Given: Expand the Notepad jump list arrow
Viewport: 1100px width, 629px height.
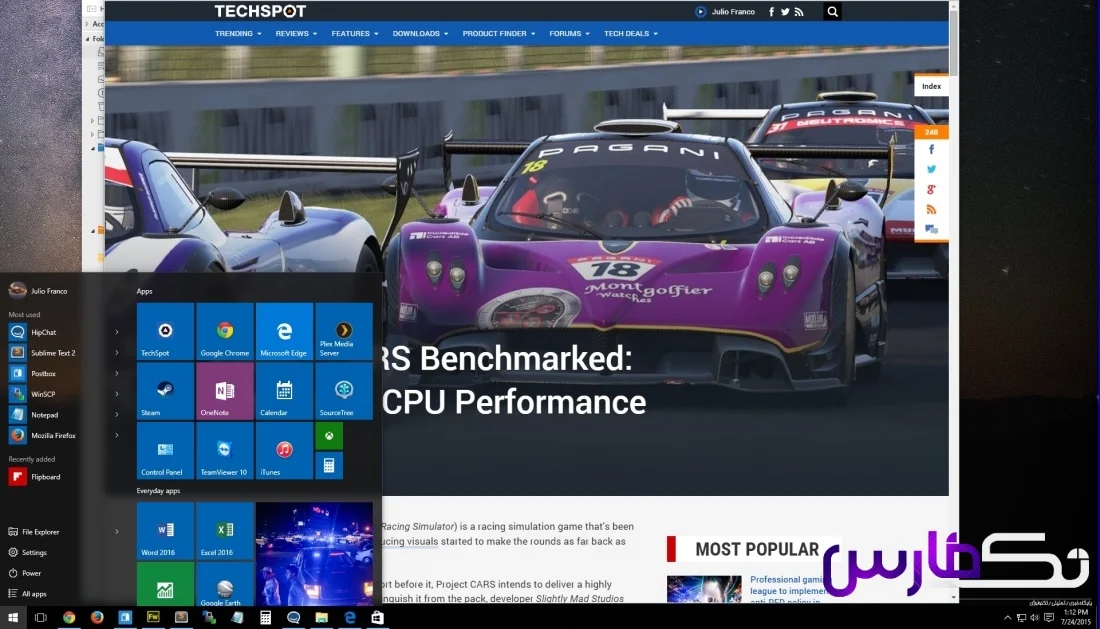Looking at the screenshot, I should coord(116,414).
